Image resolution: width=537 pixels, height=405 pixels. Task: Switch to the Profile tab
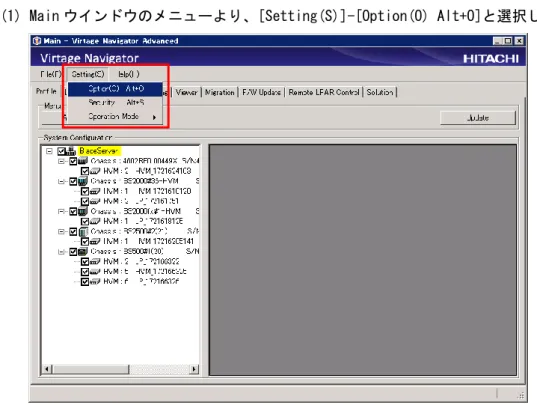[47, 91]
